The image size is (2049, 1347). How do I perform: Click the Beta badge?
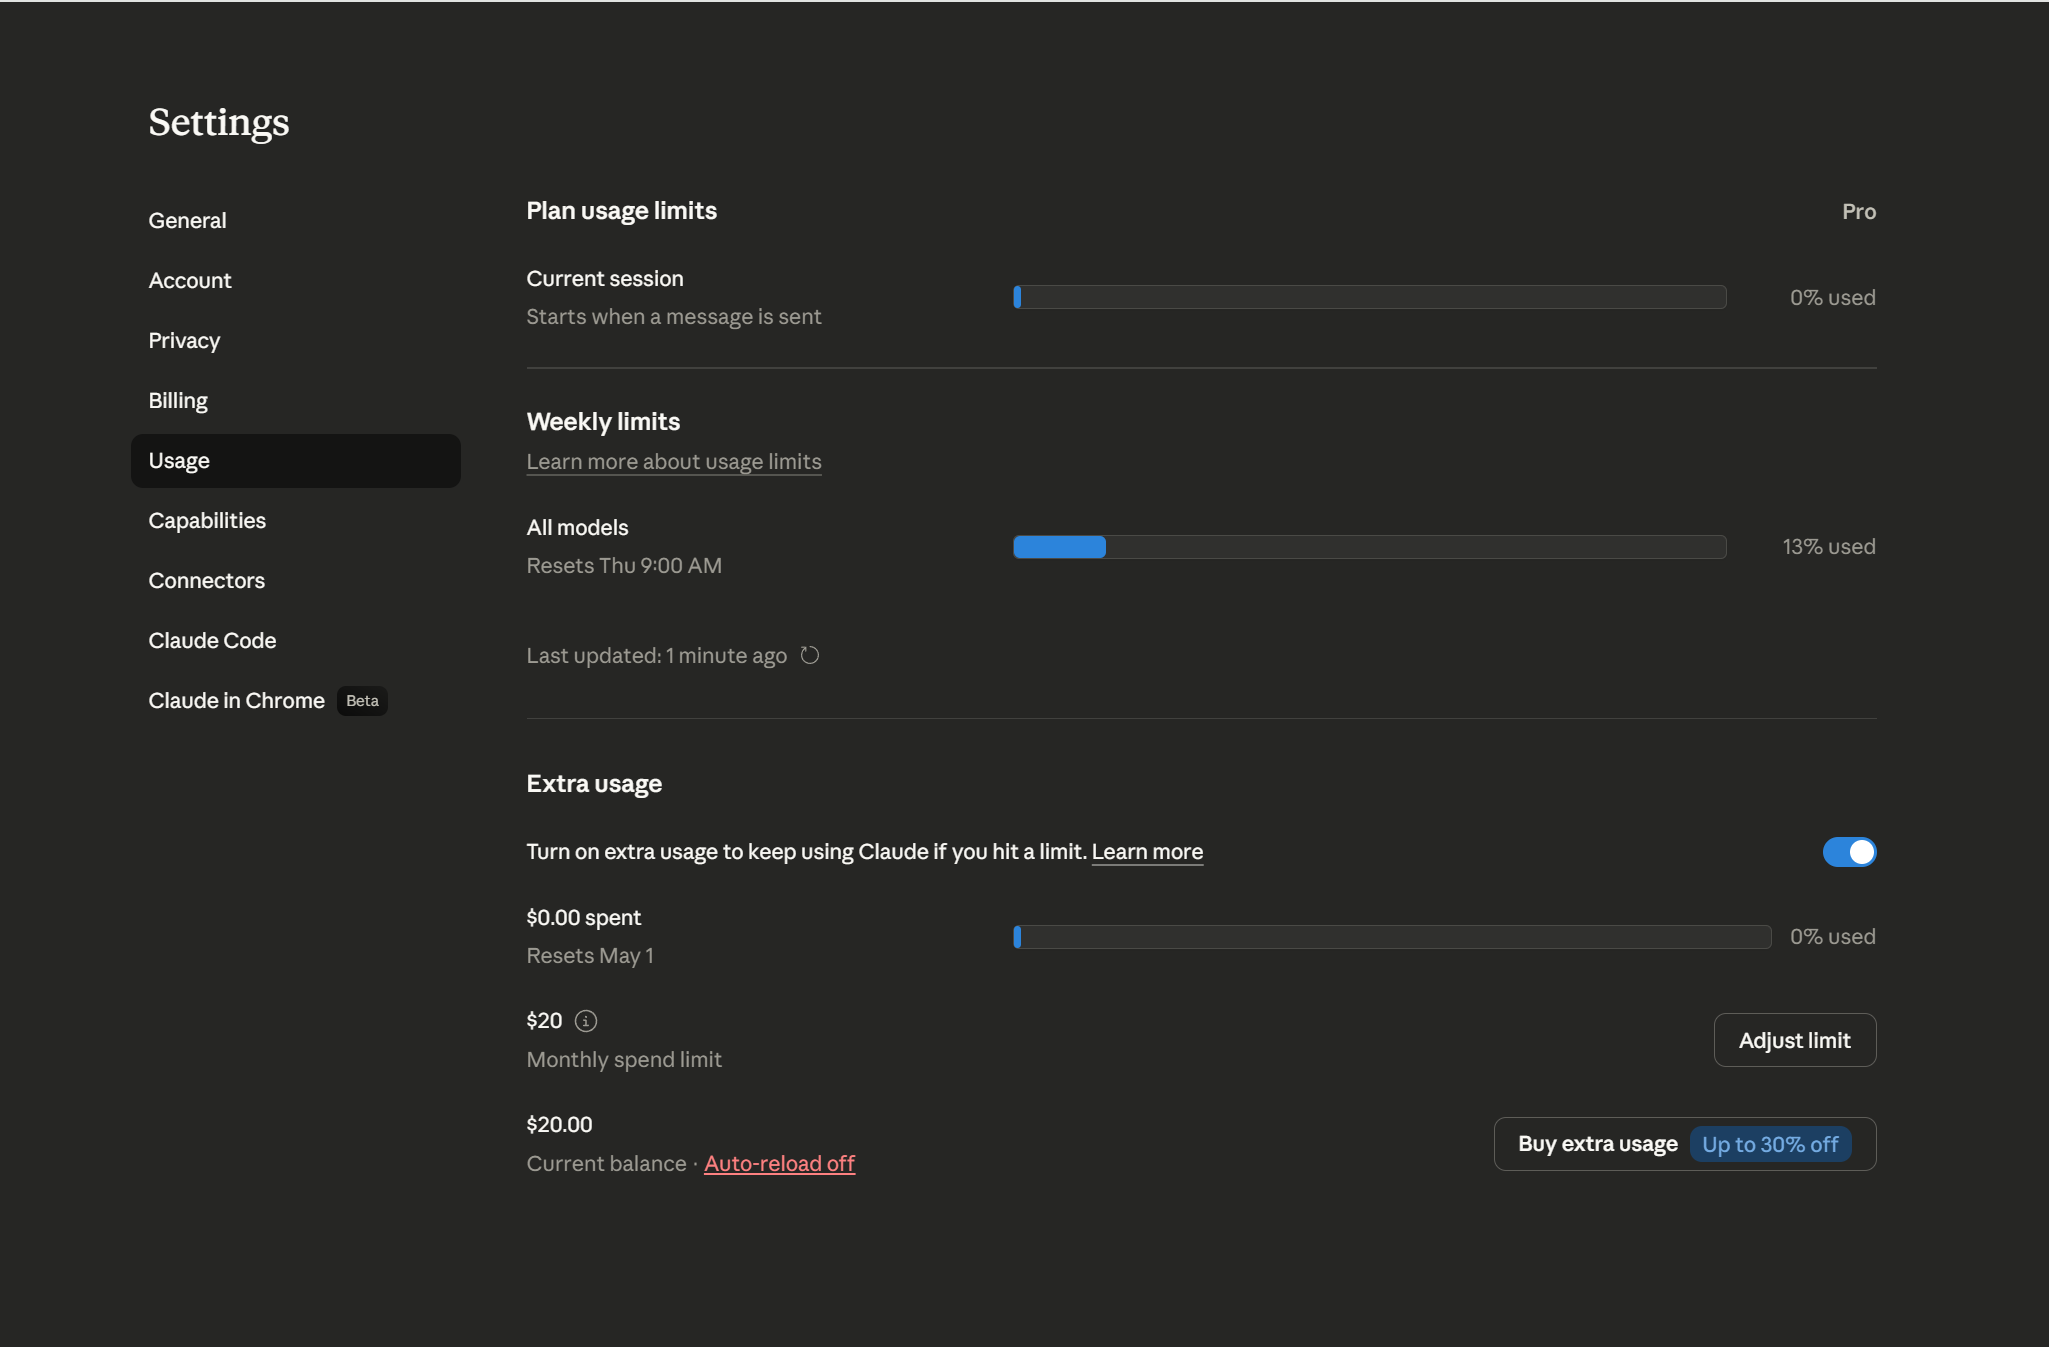pyautogui.click(x=362, y=701)
